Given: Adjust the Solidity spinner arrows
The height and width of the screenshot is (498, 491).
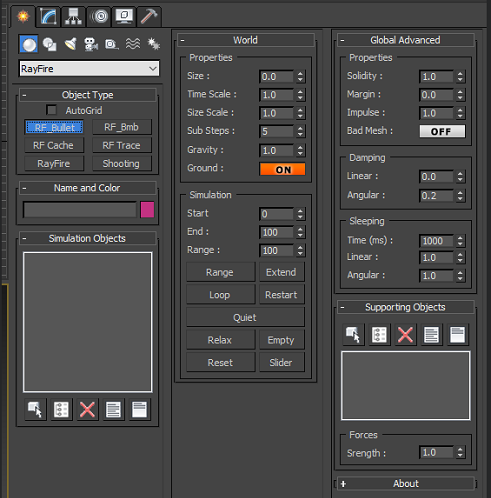Looking at the screenshot, I should pos(460,77).
